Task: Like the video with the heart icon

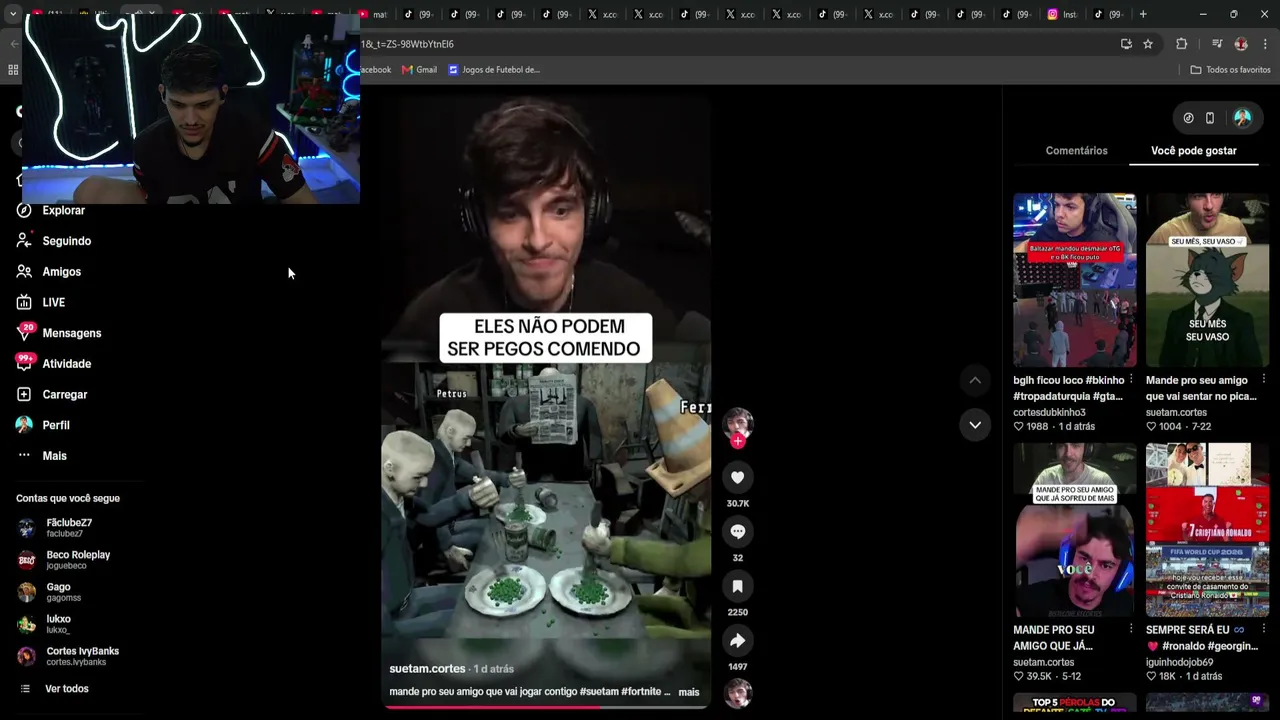Action: 738,478
